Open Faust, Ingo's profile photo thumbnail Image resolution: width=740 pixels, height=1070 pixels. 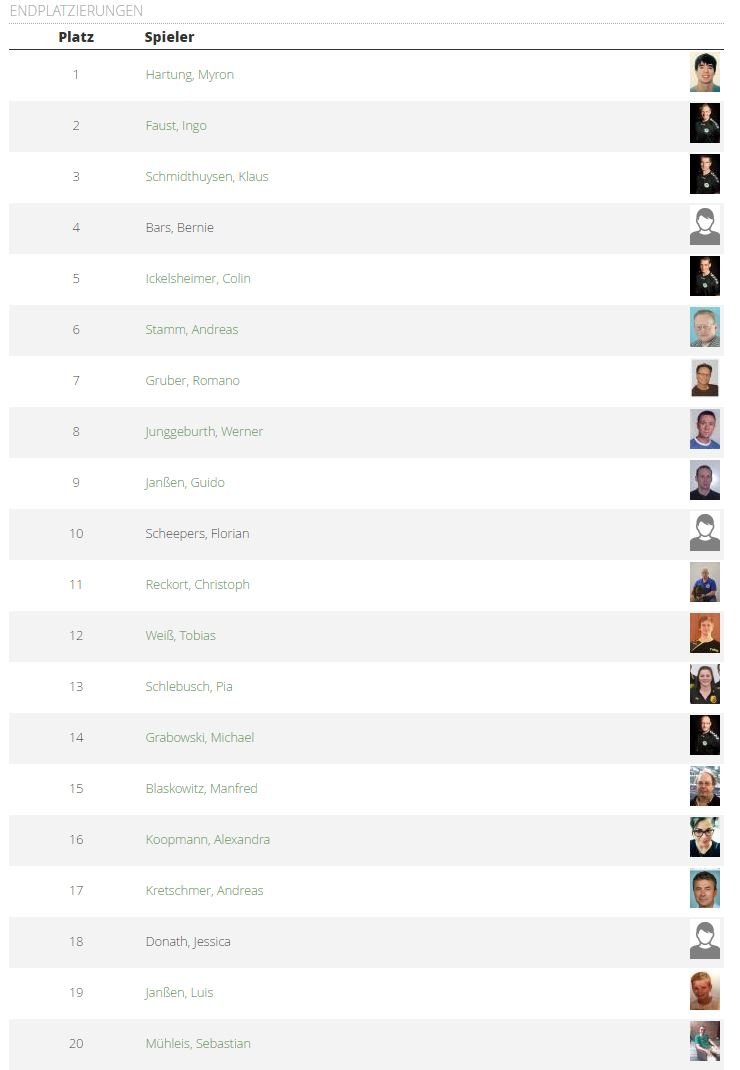click(704, 125)
